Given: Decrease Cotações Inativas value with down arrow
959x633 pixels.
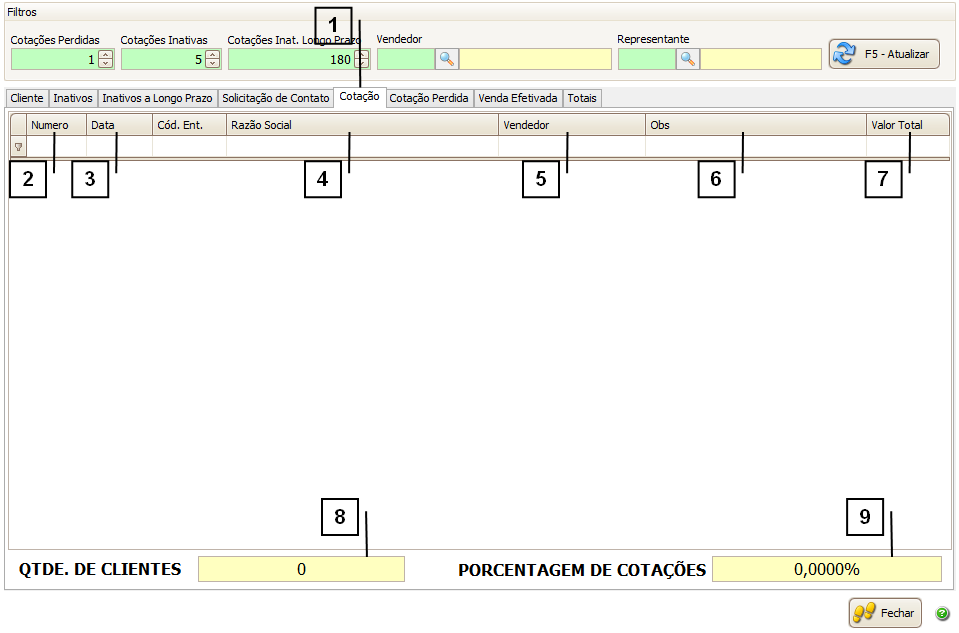Looking at the screenshot, I should [x=212, y=64].
